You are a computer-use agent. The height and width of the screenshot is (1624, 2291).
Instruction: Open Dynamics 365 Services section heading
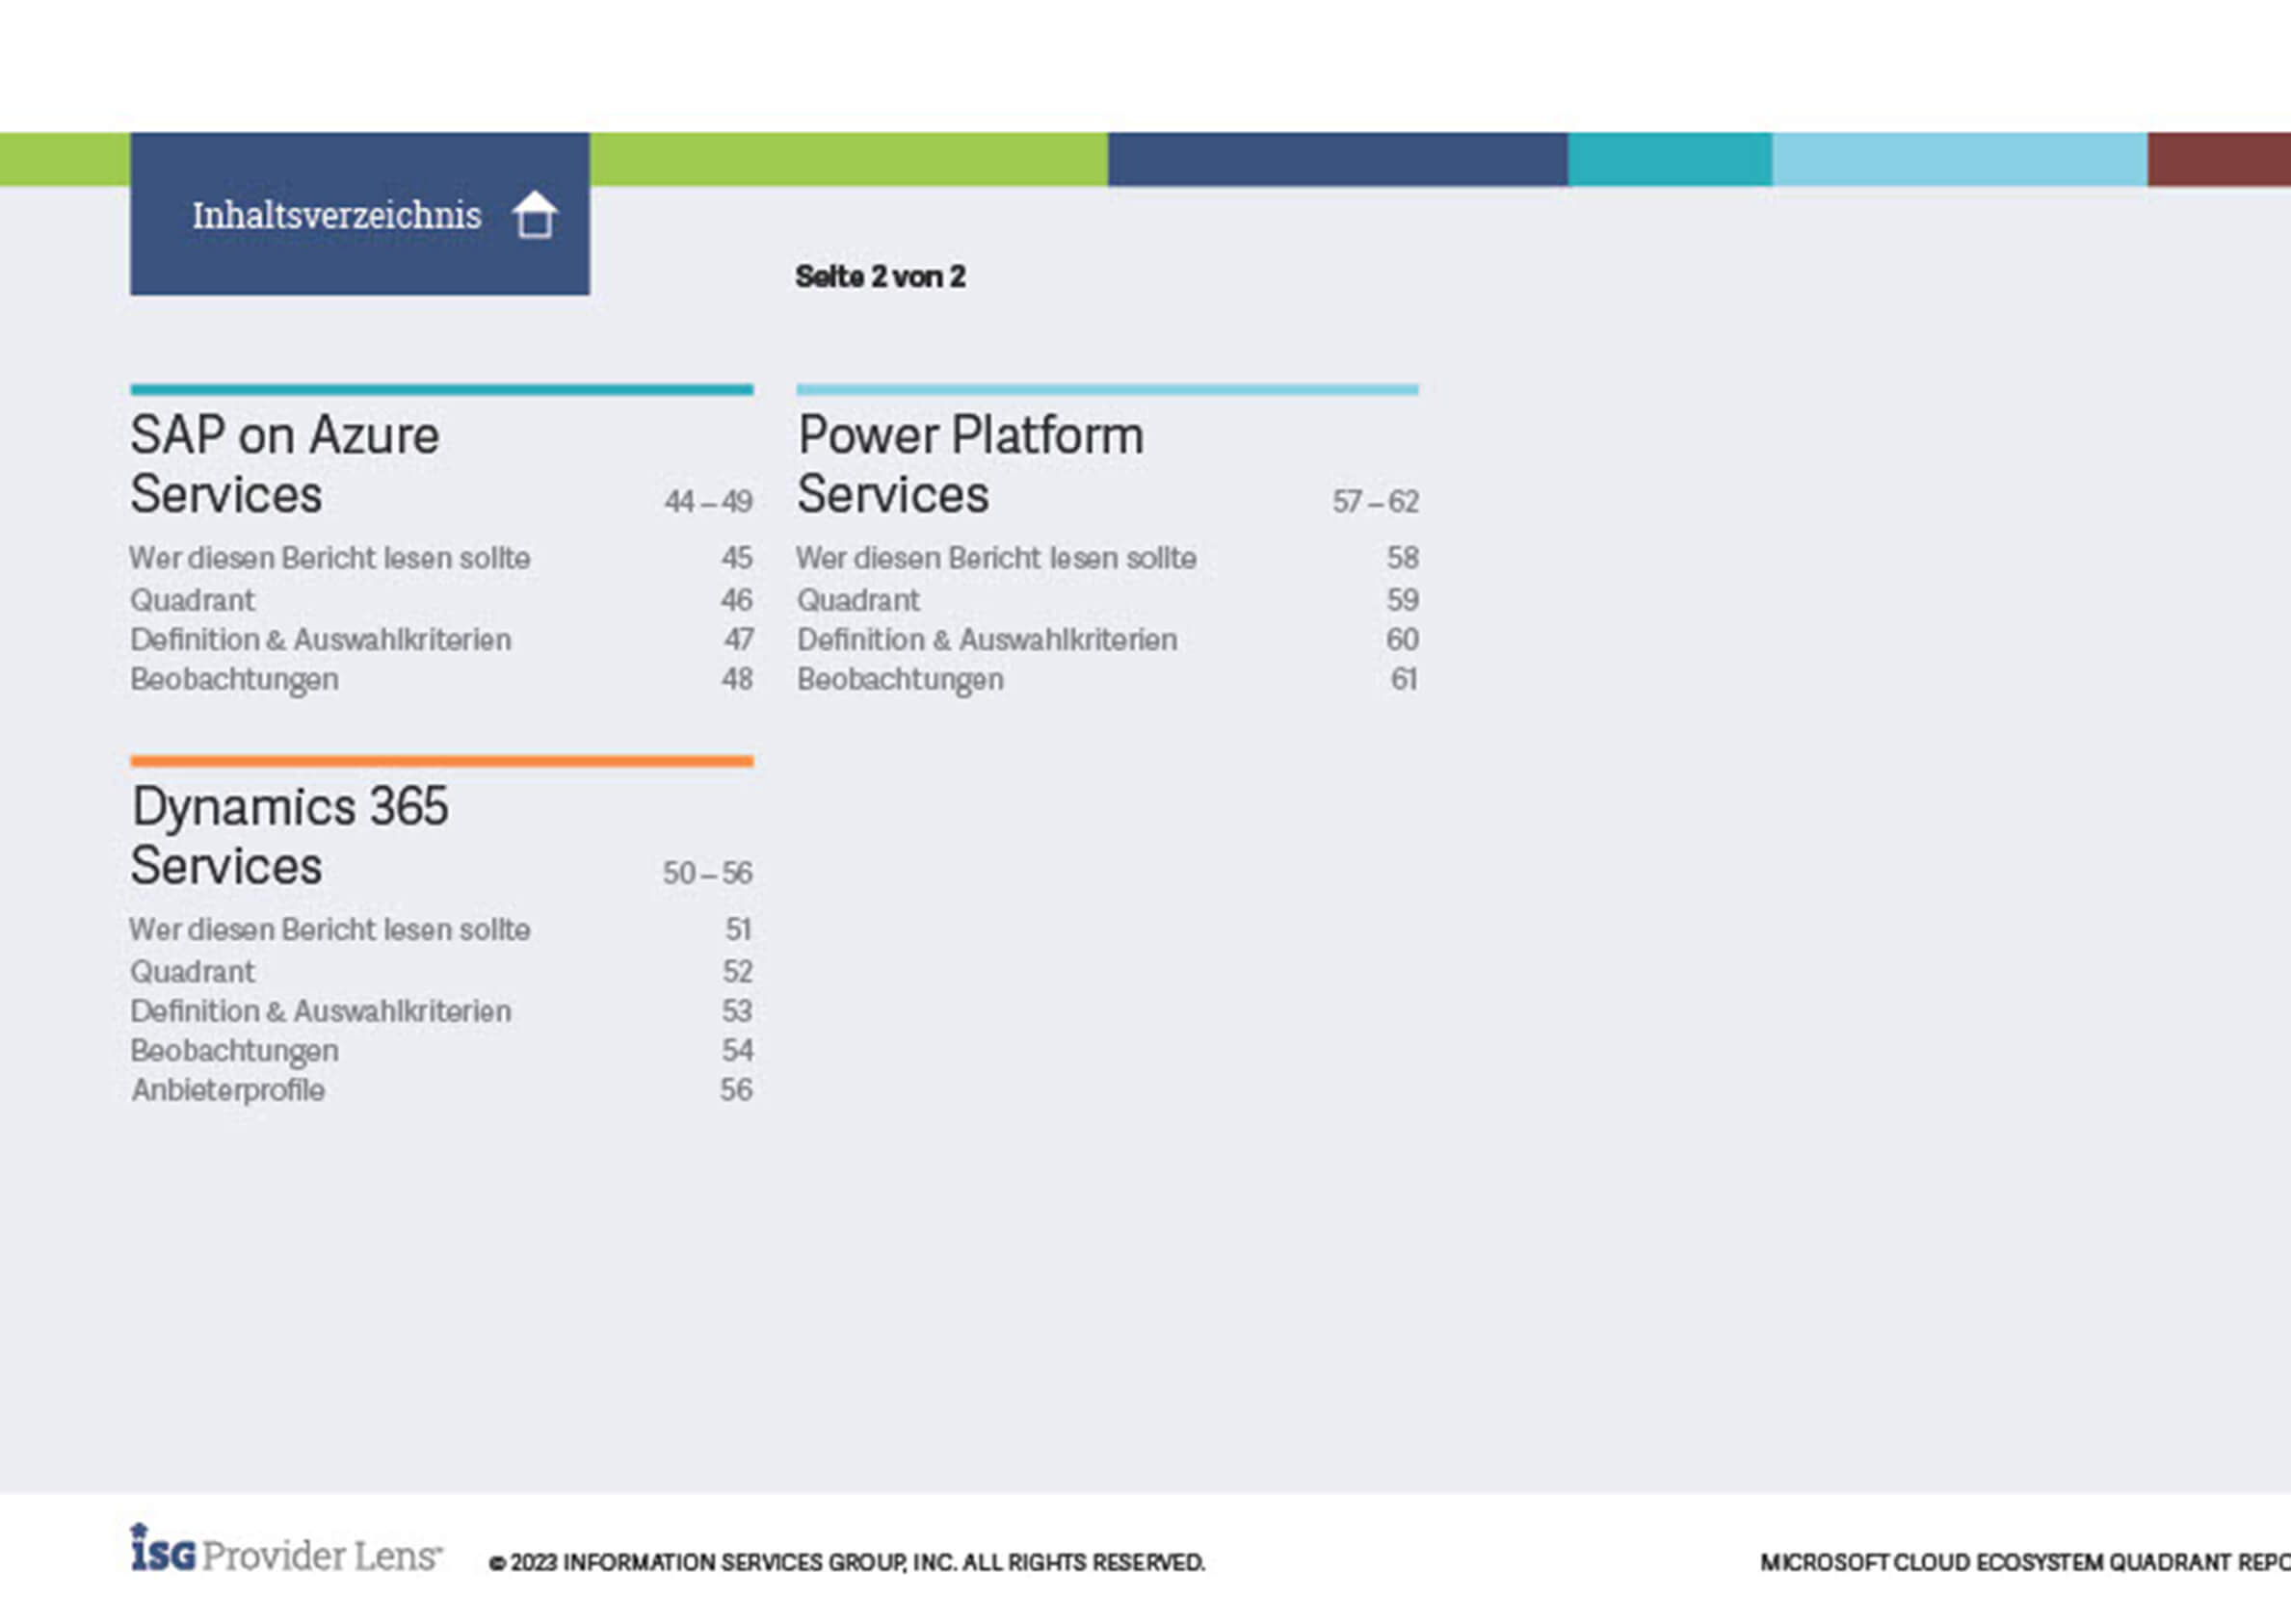coord(290,835)
